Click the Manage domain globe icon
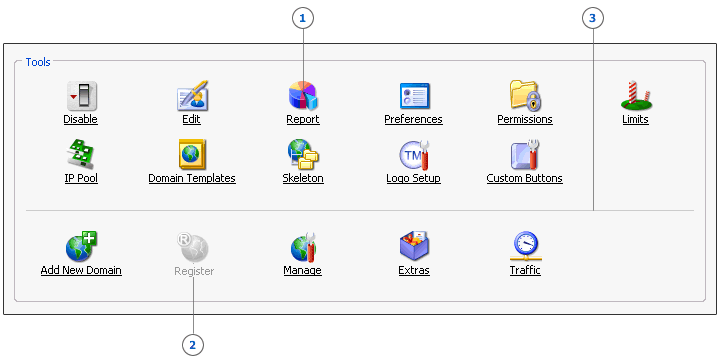The height and width of the screenshot is (363, 720). [x=303, y=246]
